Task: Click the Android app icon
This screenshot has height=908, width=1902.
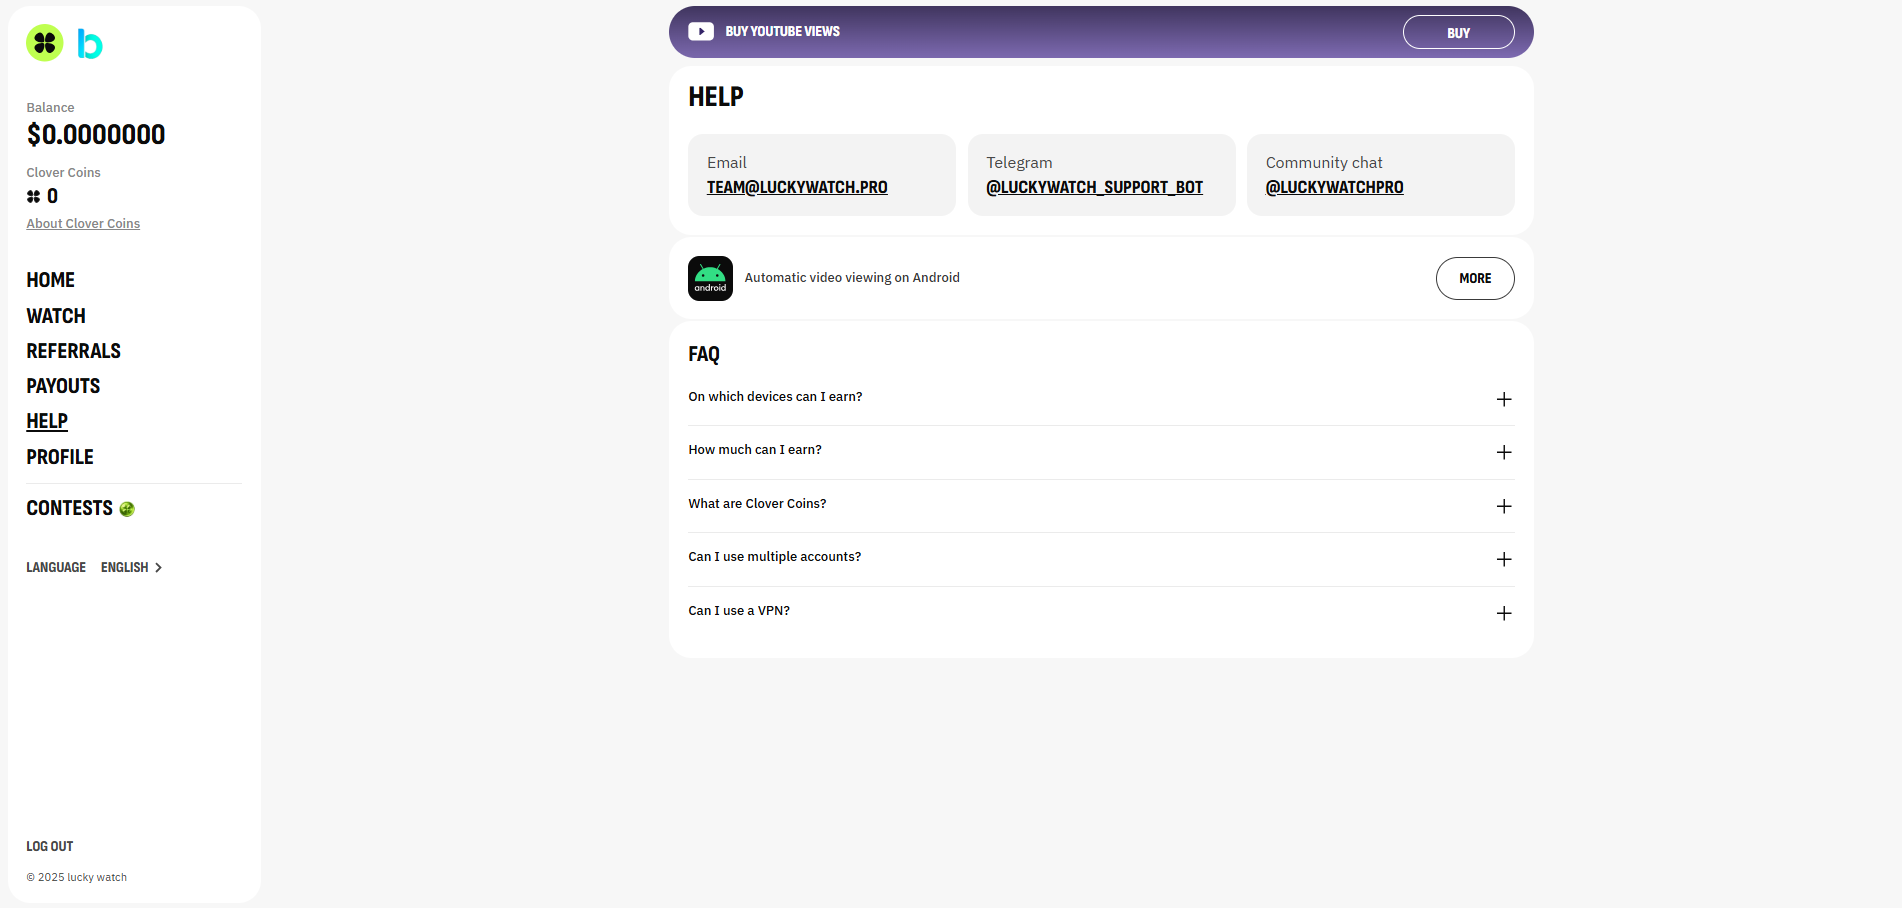Action: click(710, 278)
